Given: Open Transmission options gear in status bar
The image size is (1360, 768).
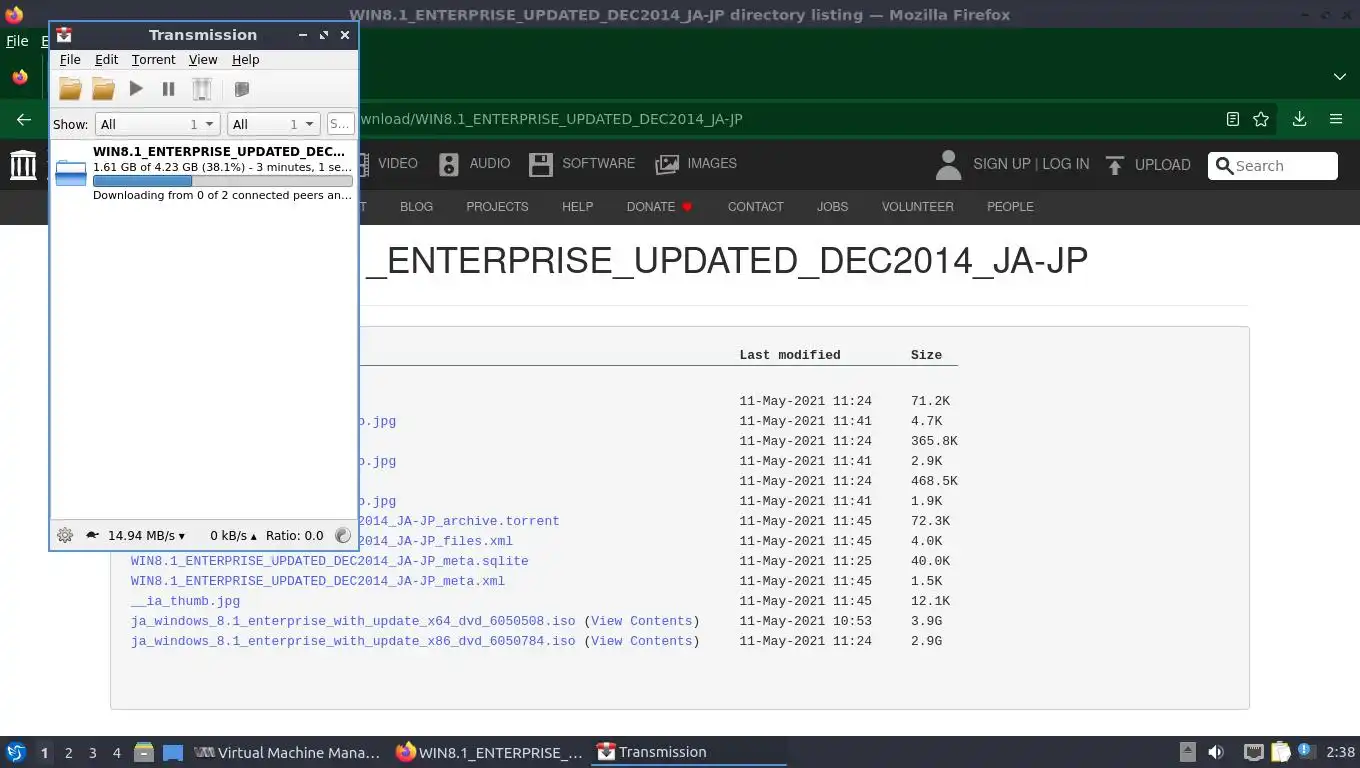Looking at the screenshot, I should [65, 535].
